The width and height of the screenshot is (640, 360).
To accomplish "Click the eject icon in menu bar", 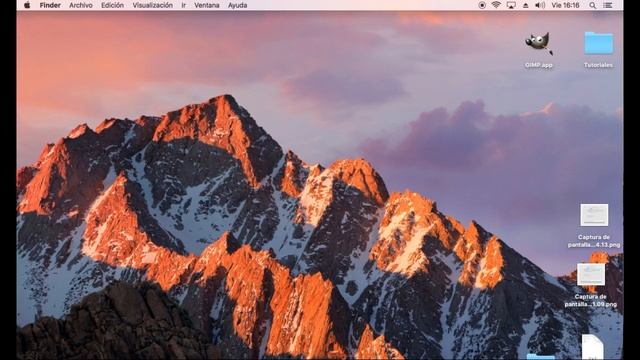I will (526, 5).
